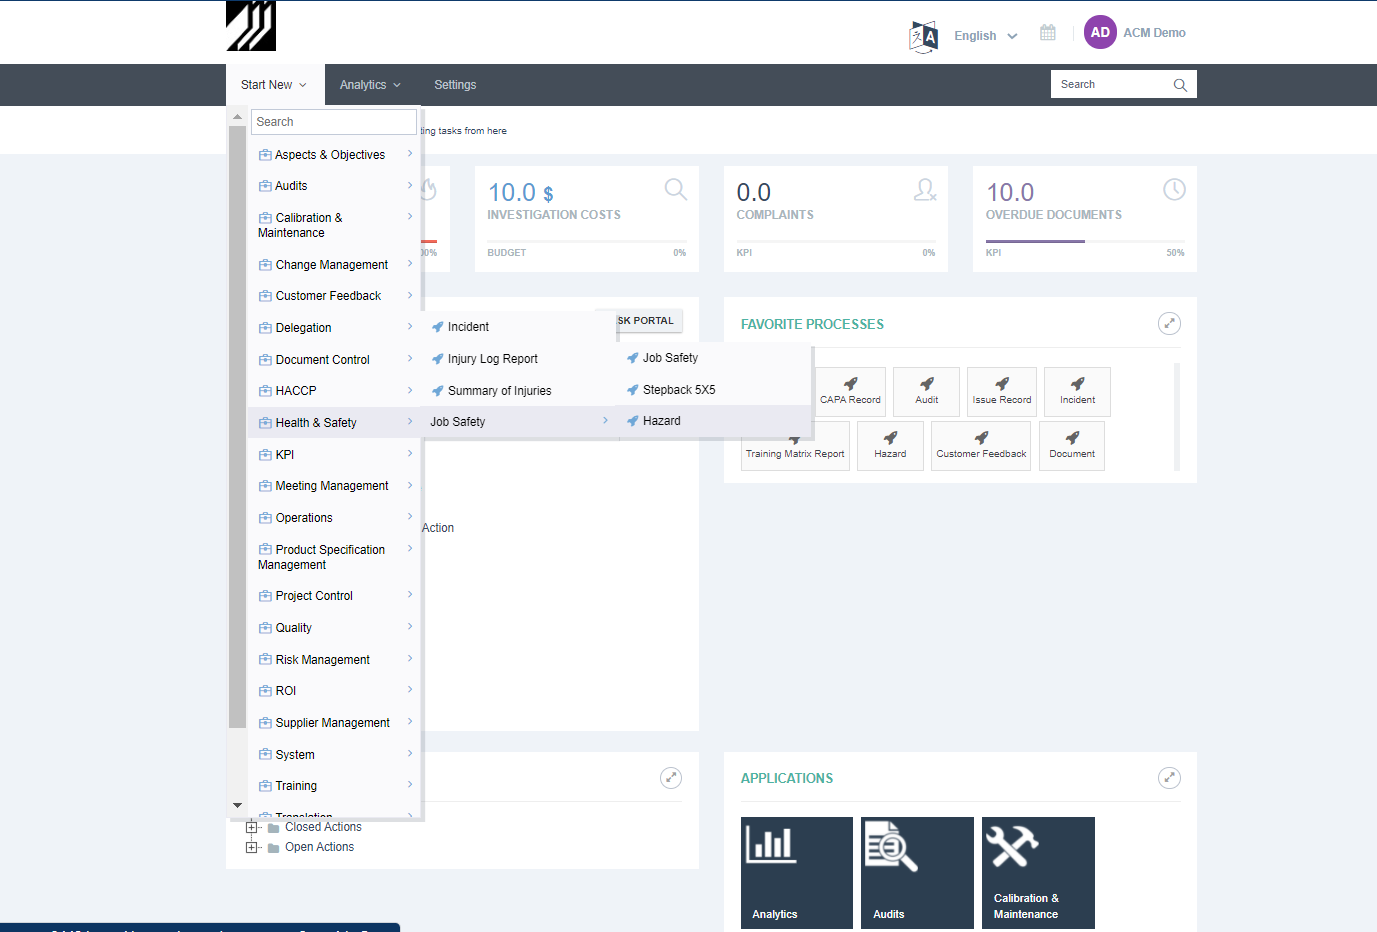The width and height of the screenshot is (1377, 932).
Task: Open Settings in the navigation bar
Action: 455,85
